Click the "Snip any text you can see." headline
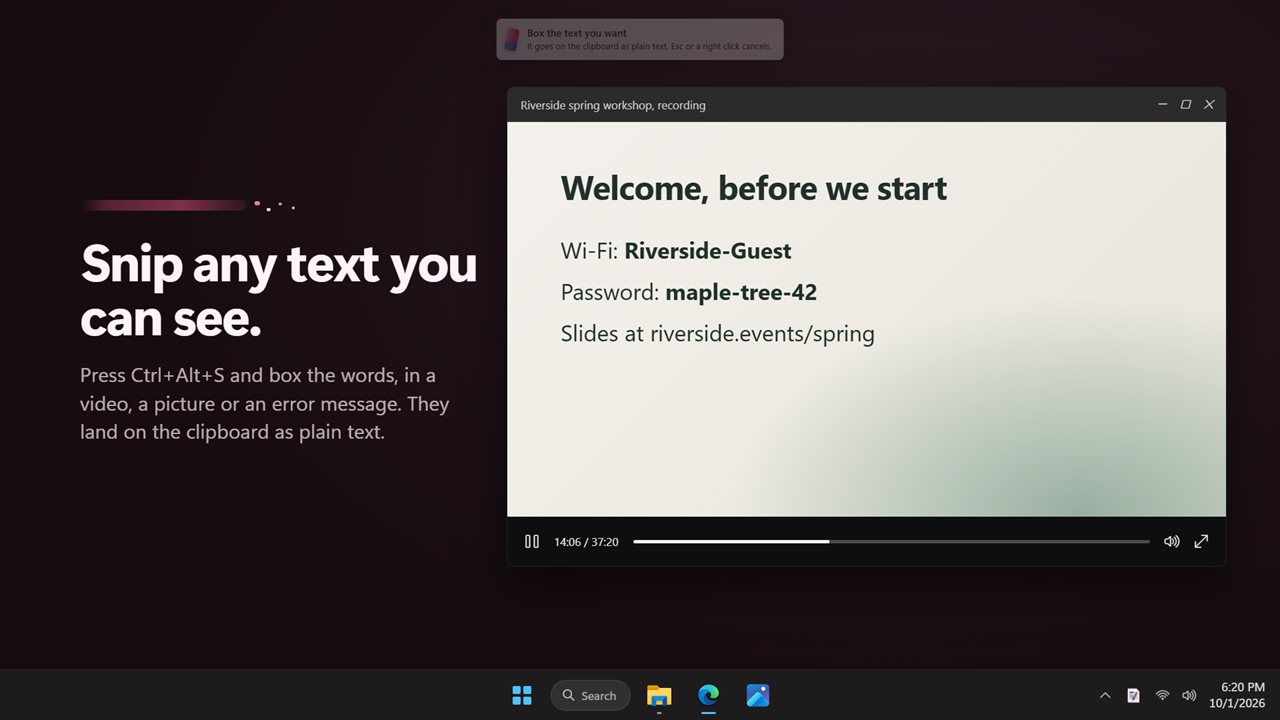The height and width of the screenshot is (720, 1280). [x=279, y=291]
